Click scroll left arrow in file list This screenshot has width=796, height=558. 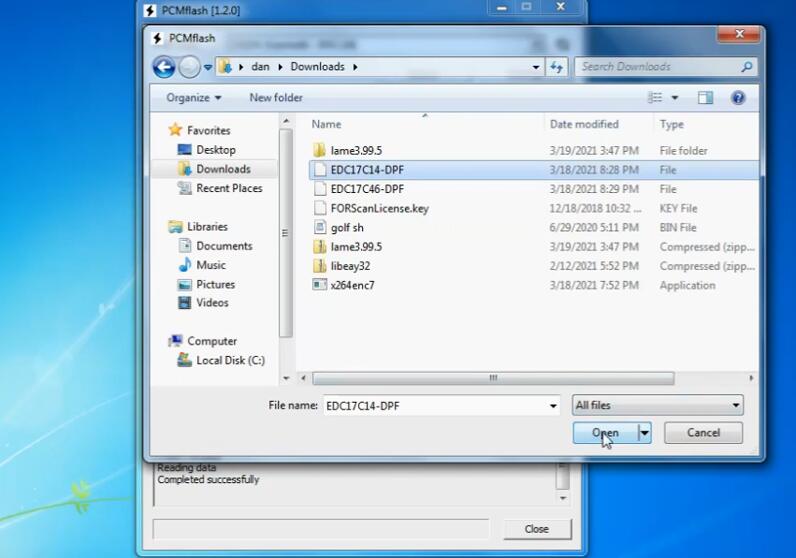304,378
